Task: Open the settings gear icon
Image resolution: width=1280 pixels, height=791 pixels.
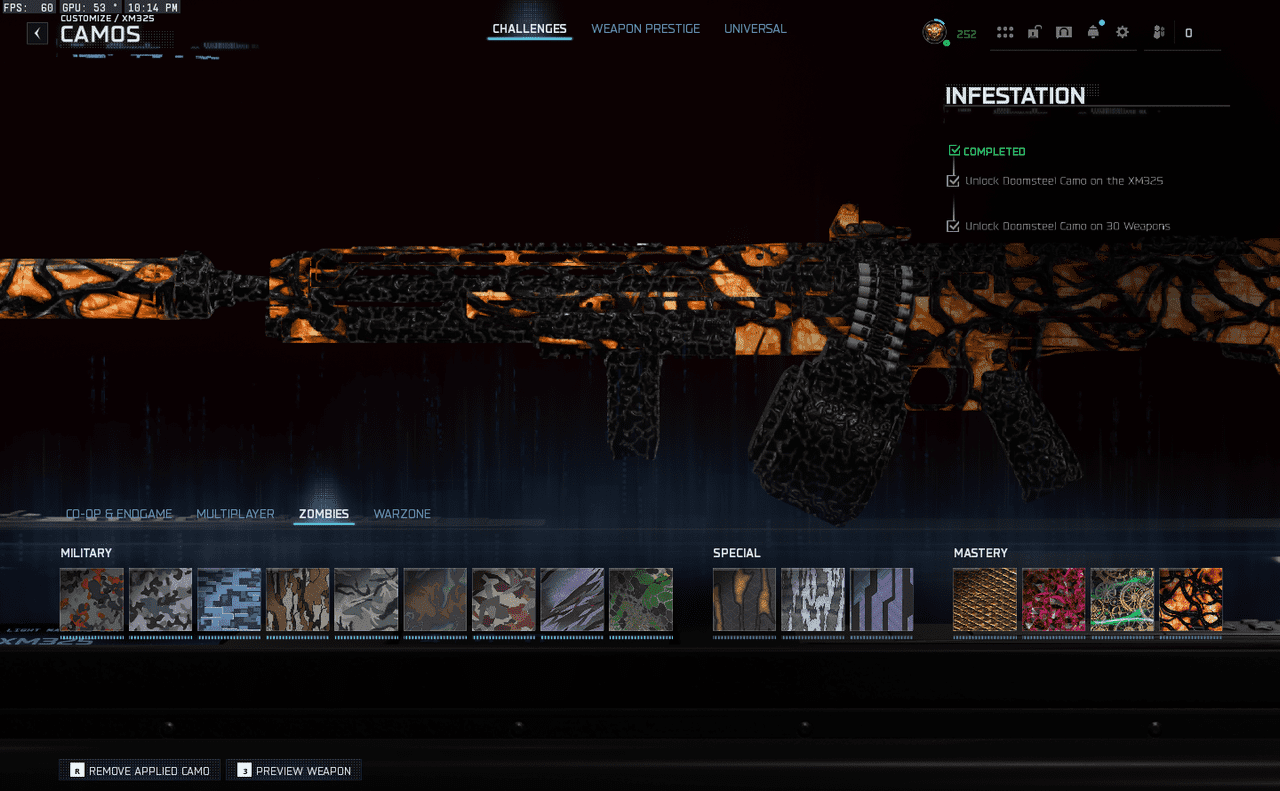Action: pyautogui.click(x=1122, y=33)
